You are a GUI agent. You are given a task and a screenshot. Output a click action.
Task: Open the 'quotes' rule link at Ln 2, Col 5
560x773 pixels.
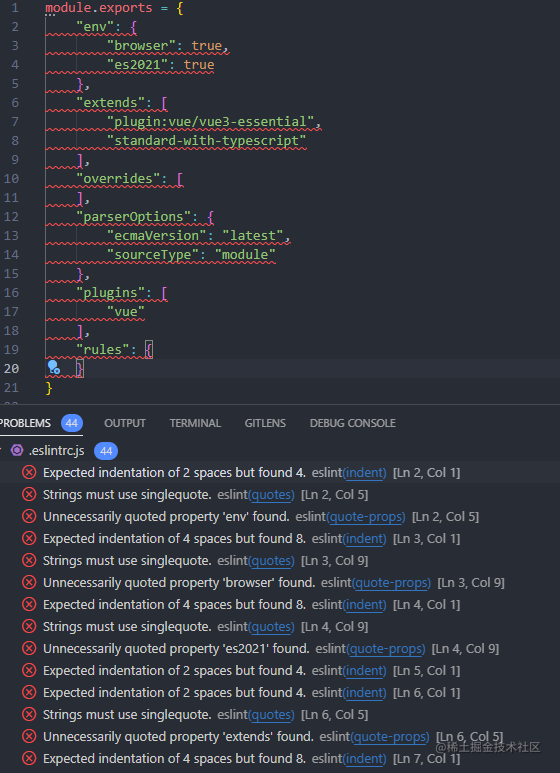coord(272,494)
